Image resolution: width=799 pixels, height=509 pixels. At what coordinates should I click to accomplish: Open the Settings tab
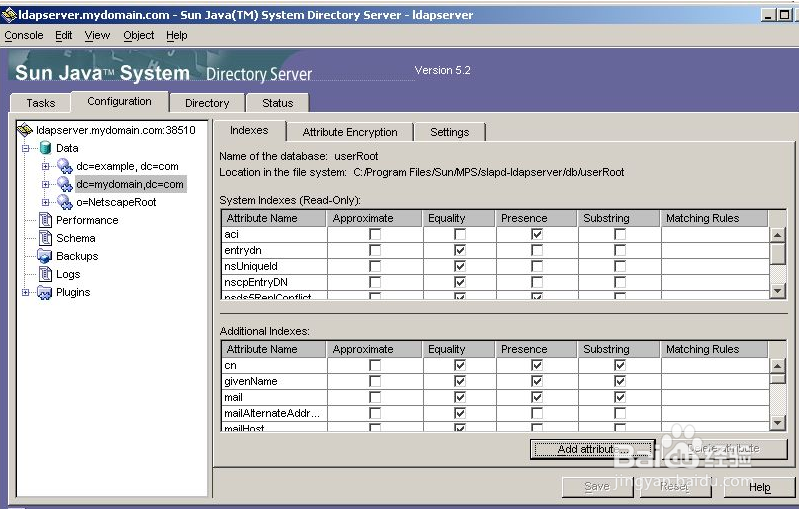(x=449, y=132)
